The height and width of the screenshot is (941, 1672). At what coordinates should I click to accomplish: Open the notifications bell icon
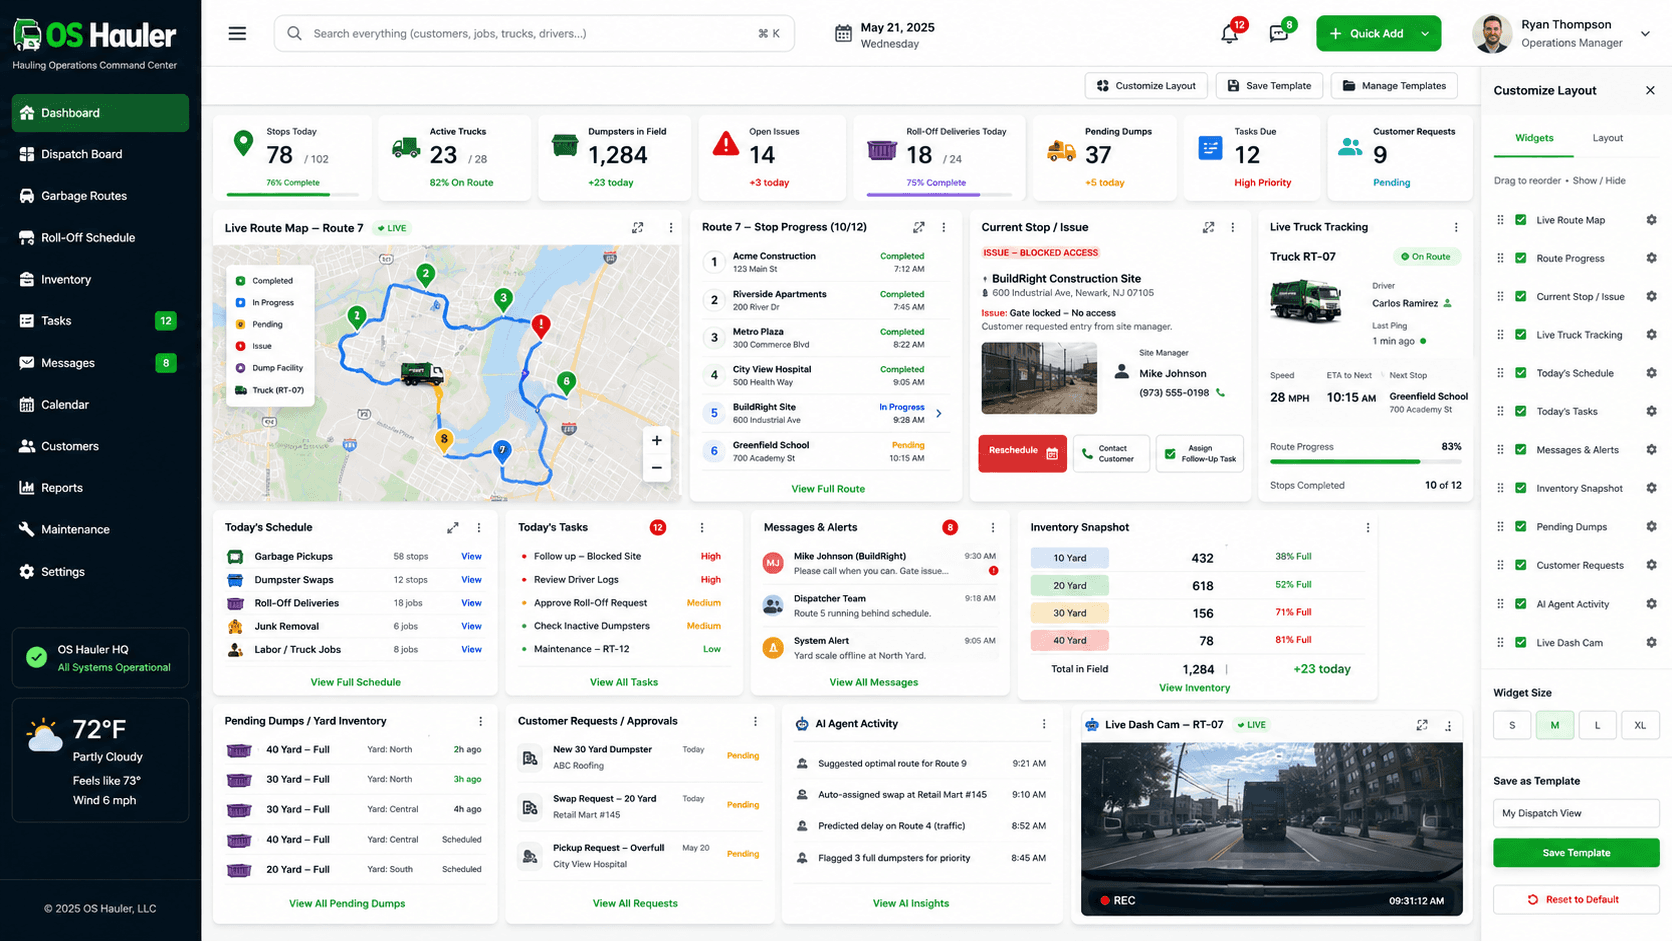[1230, 34]
